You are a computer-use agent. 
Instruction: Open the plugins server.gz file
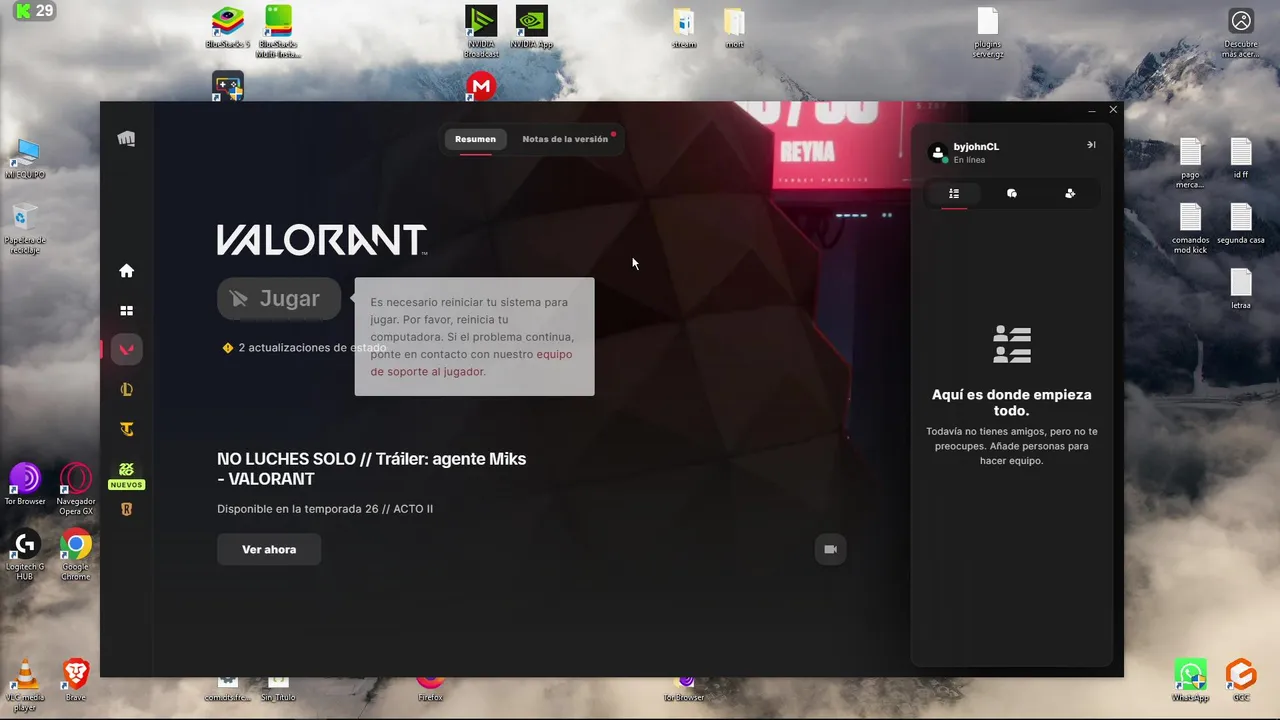987,31
